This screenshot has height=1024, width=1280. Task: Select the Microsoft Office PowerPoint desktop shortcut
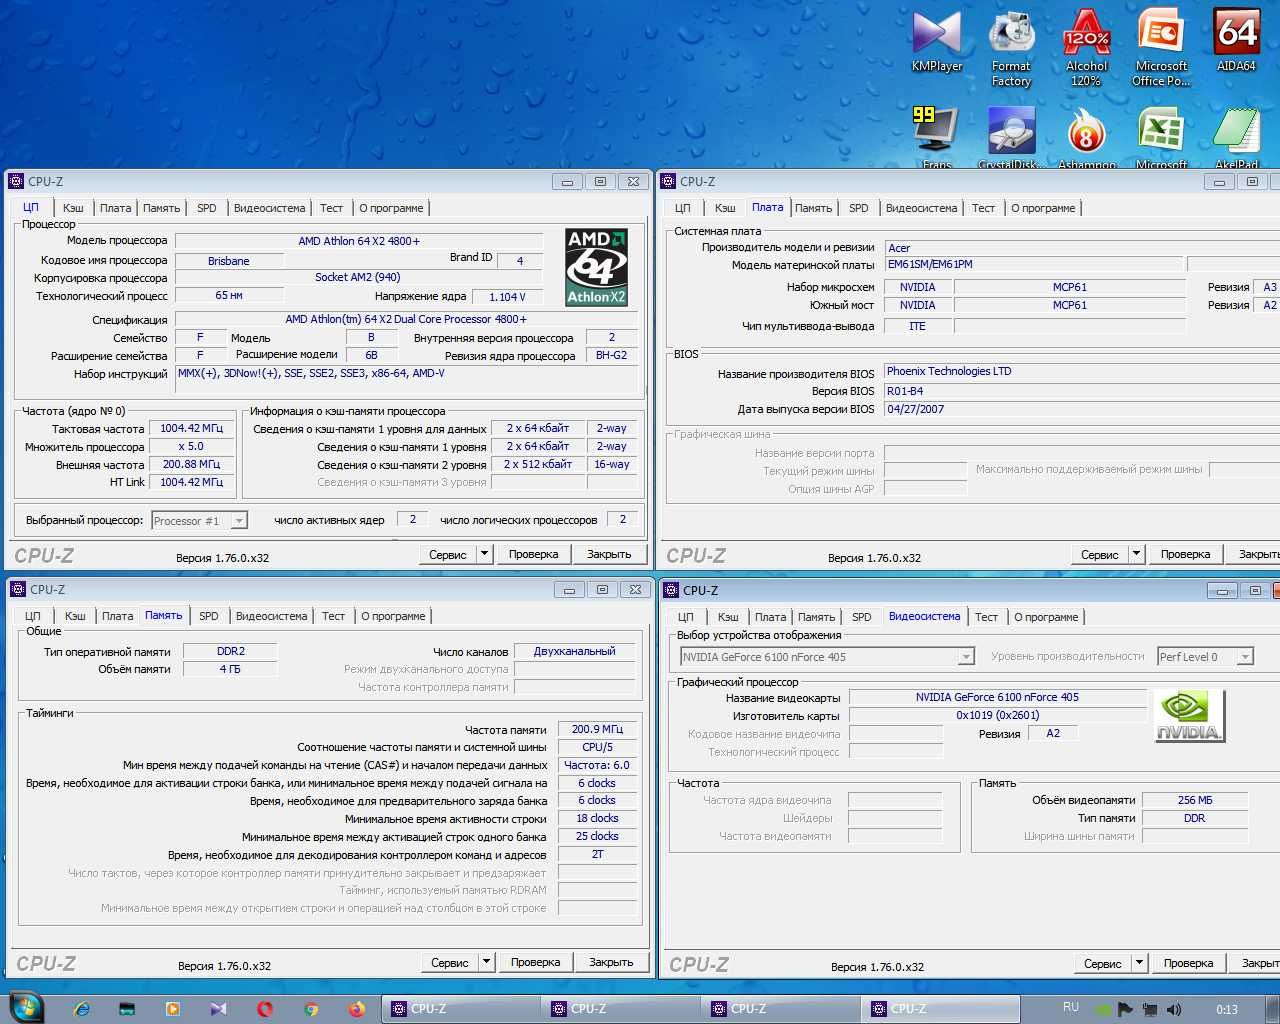[x=1161, y=49]
